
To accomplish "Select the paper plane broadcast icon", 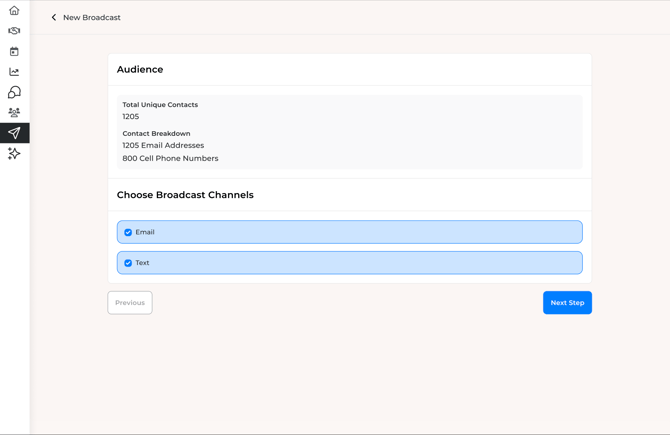I will (15, 133).
